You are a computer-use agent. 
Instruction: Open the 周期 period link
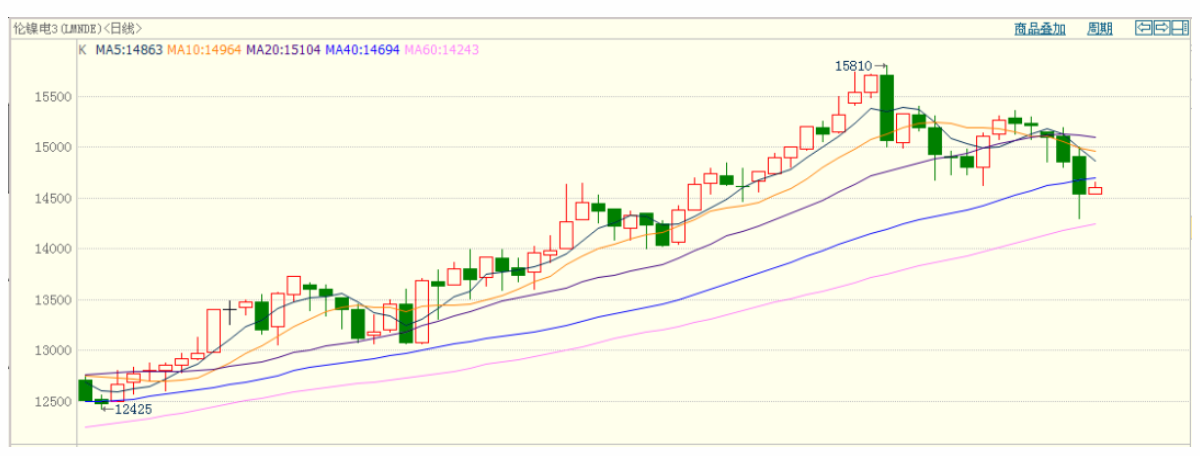(1099, 29)
